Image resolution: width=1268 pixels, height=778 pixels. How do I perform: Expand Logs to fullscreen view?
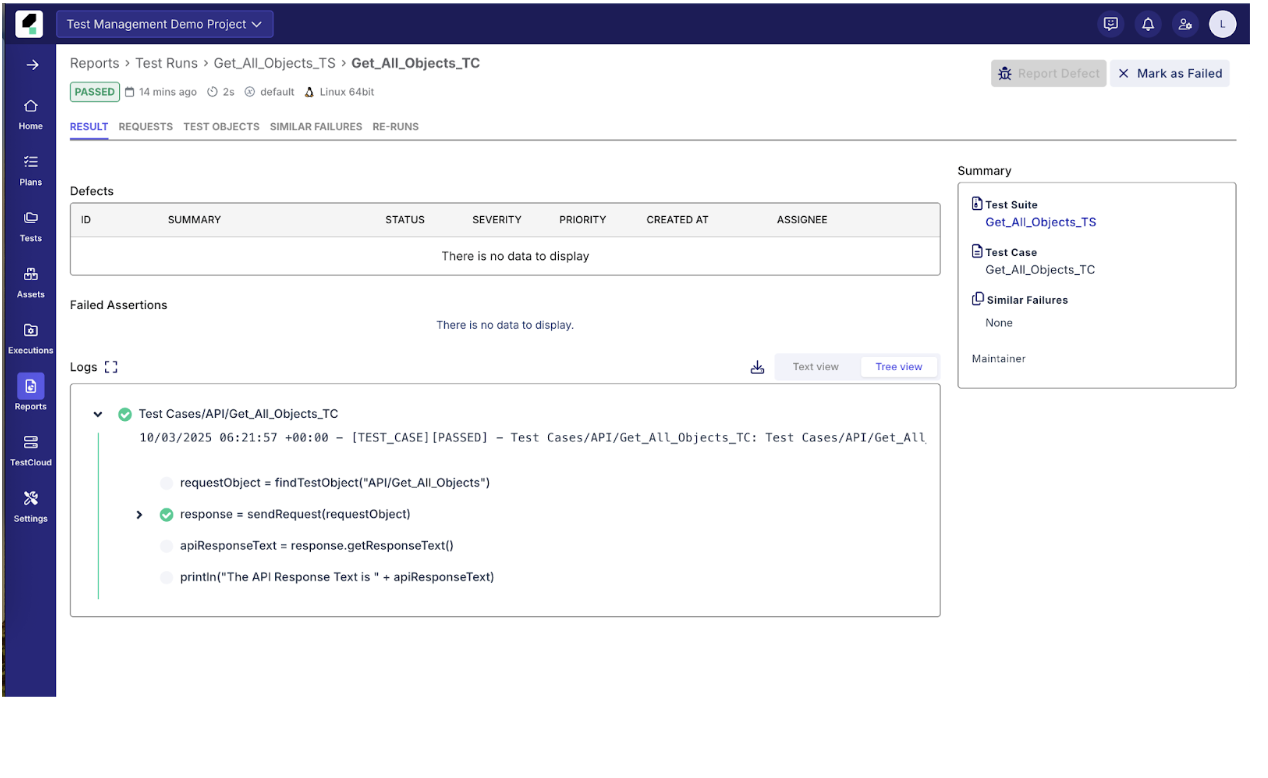110,366
